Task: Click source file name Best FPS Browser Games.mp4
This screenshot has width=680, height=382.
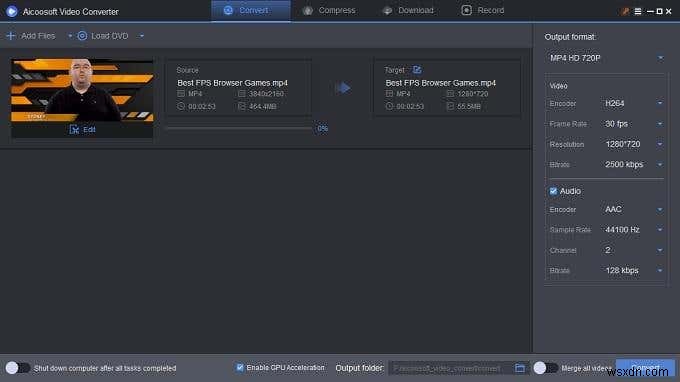Action: tap(232, 83)
